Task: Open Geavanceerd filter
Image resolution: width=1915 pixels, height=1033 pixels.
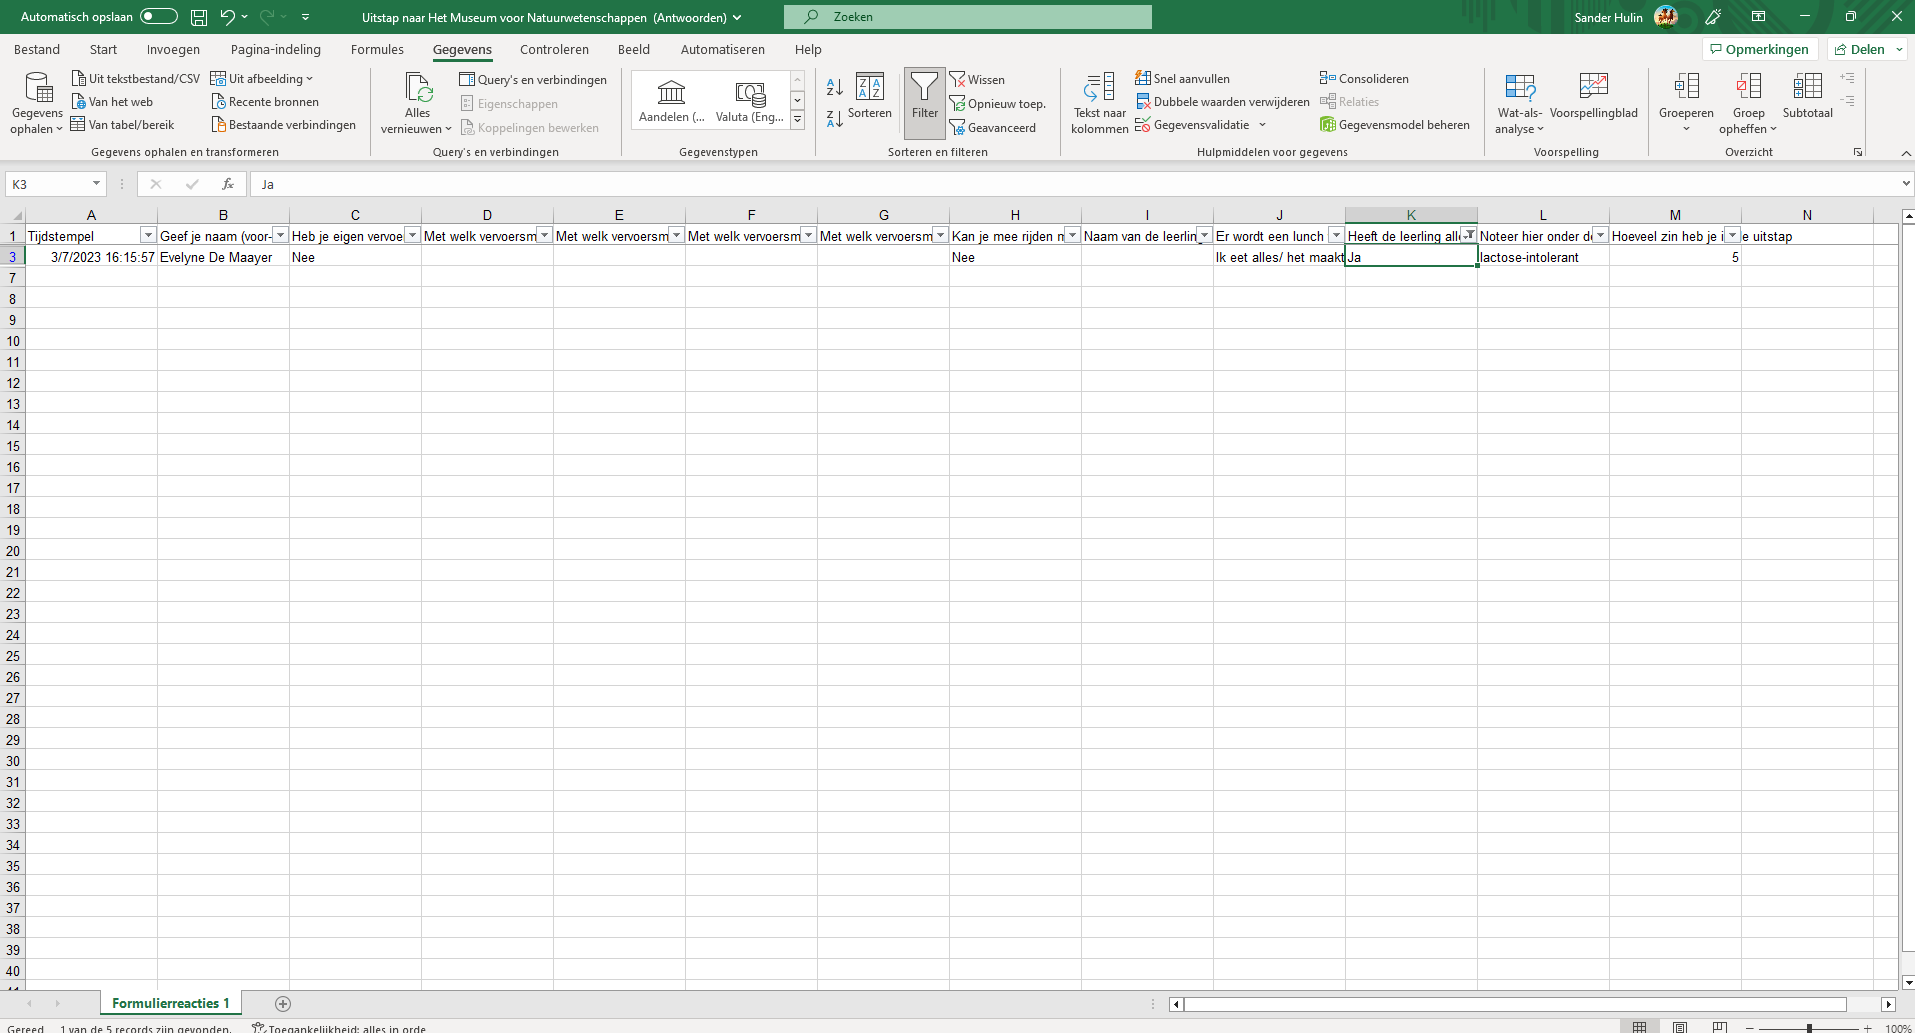Action: pyautogui.click(x=992, y=127)
